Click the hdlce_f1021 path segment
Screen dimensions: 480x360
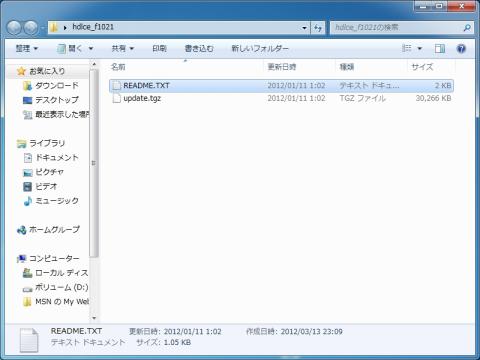[93, 27]
